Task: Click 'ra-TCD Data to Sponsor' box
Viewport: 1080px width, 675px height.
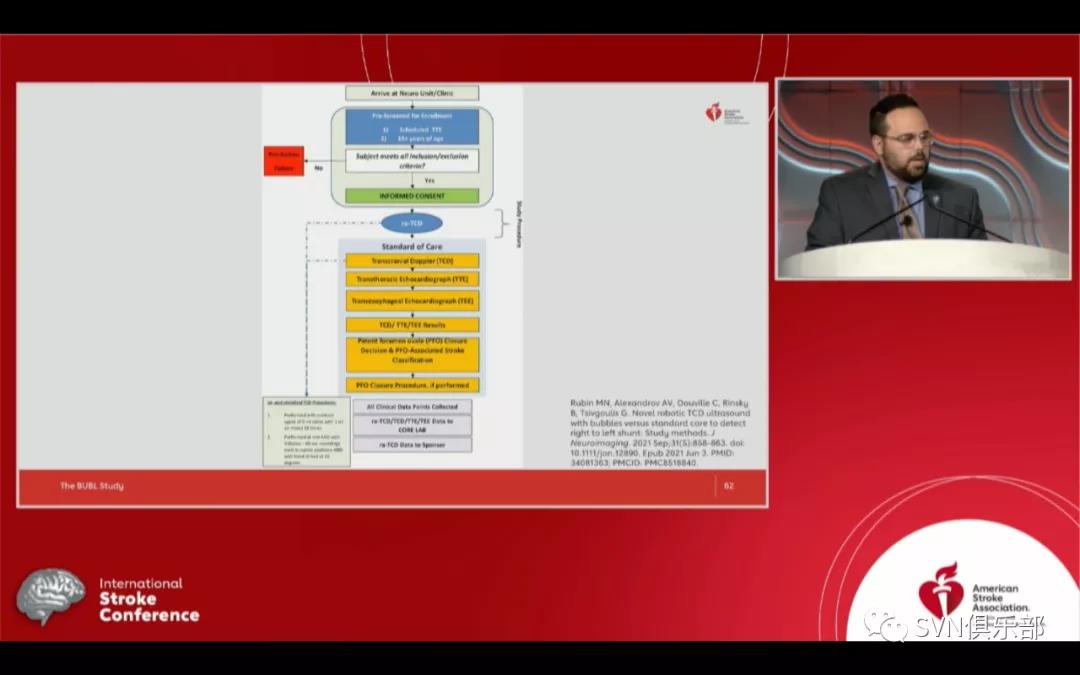Action: point(412,446)
